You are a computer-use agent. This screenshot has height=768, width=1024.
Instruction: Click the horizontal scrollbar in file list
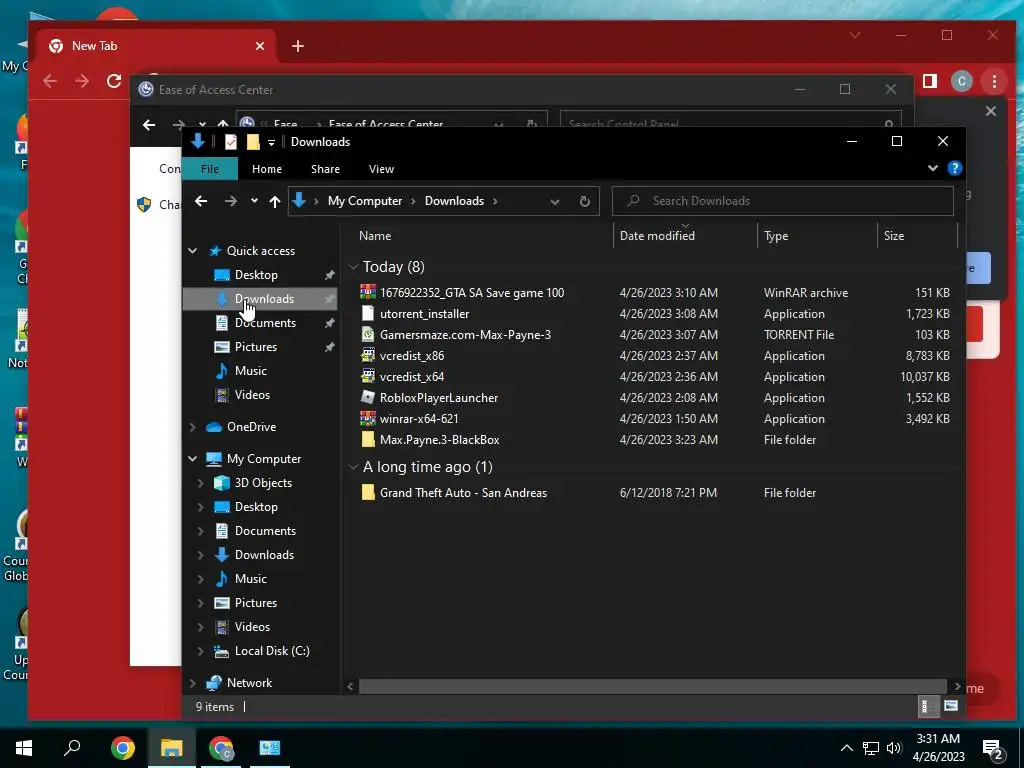click(x=652, y=686)
